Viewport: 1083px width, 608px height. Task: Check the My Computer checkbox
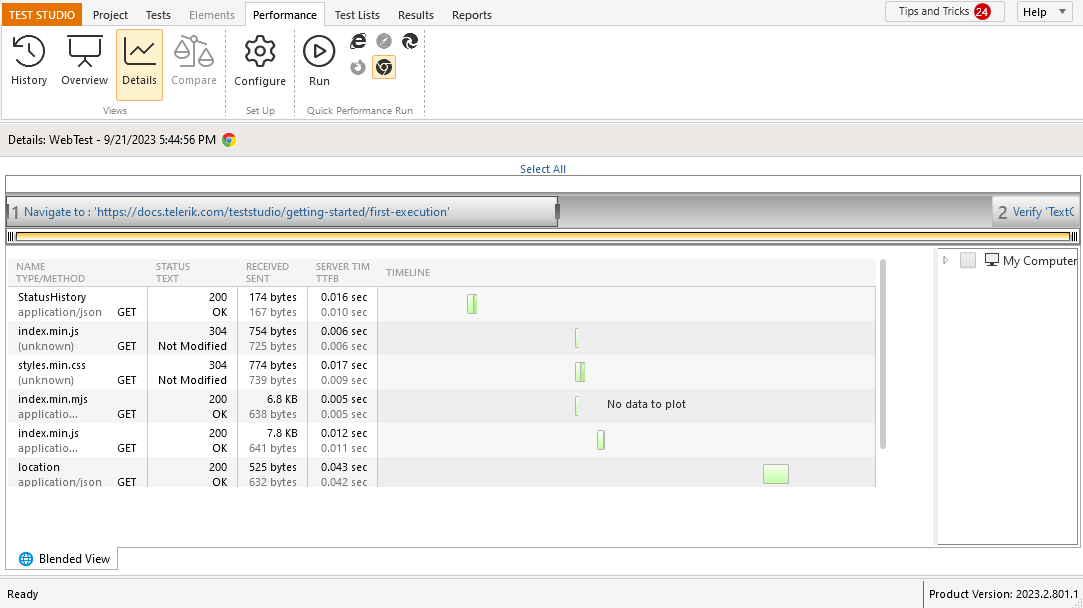point(968,260)
